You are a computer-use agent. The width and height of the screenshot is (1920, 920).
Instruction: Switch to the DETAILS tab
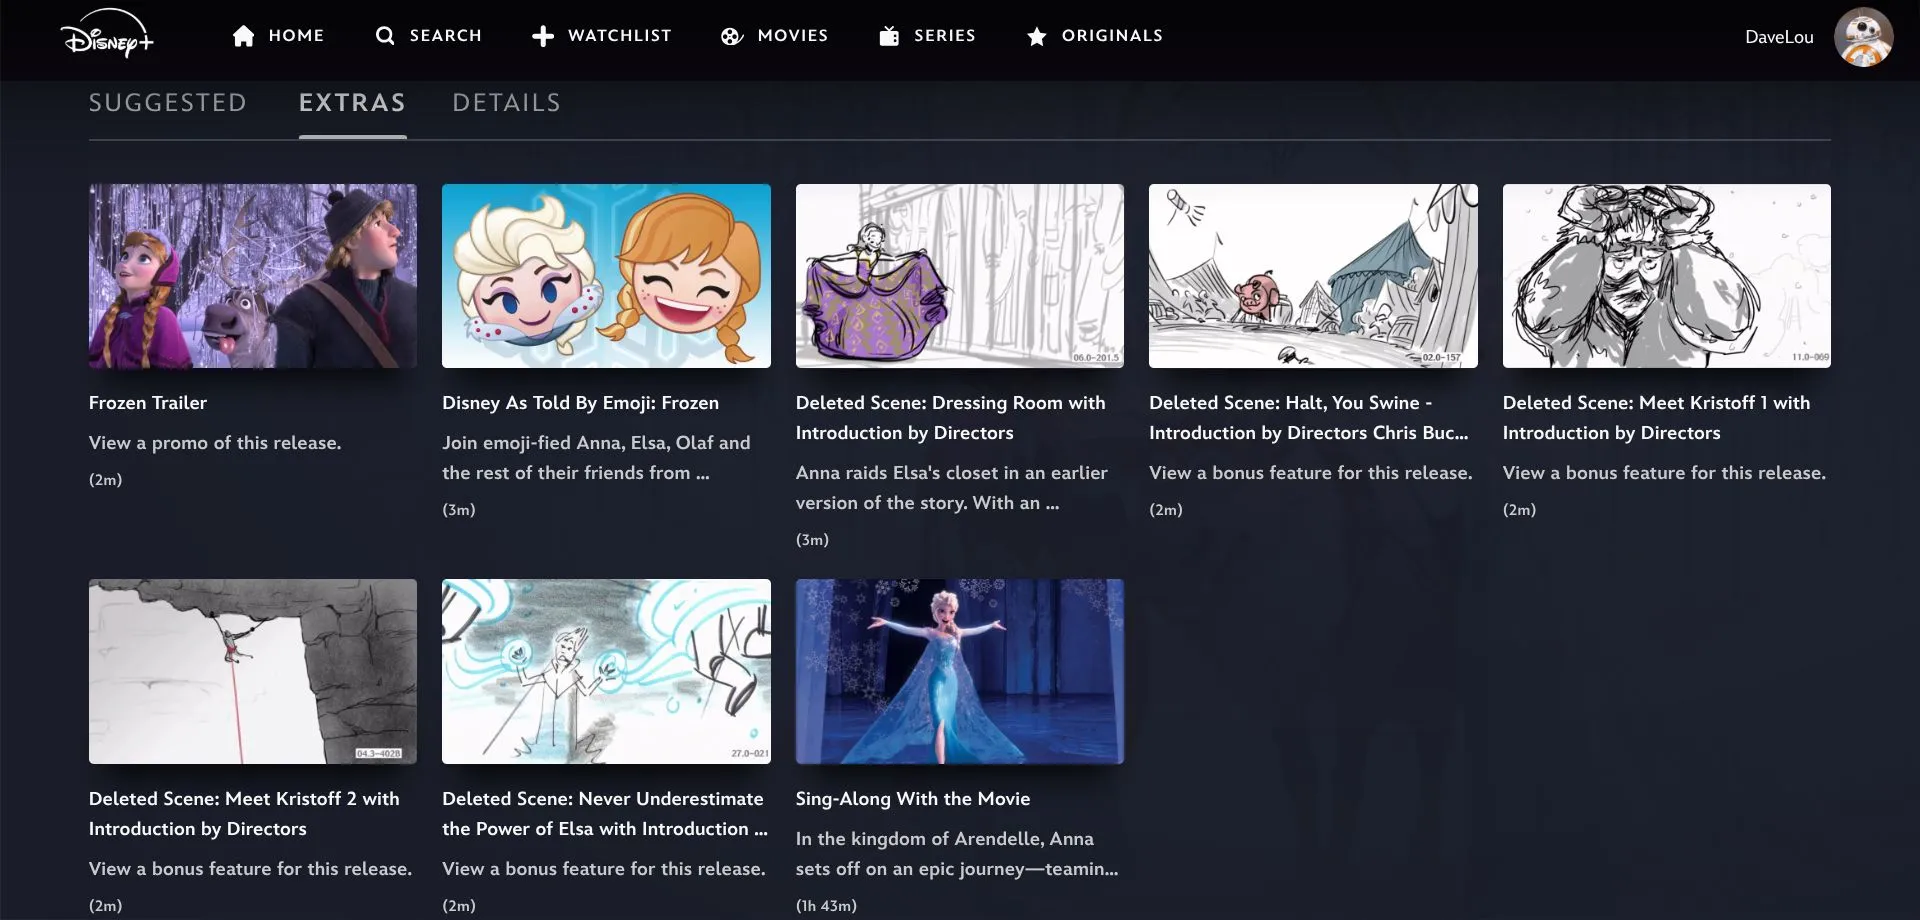507,103
